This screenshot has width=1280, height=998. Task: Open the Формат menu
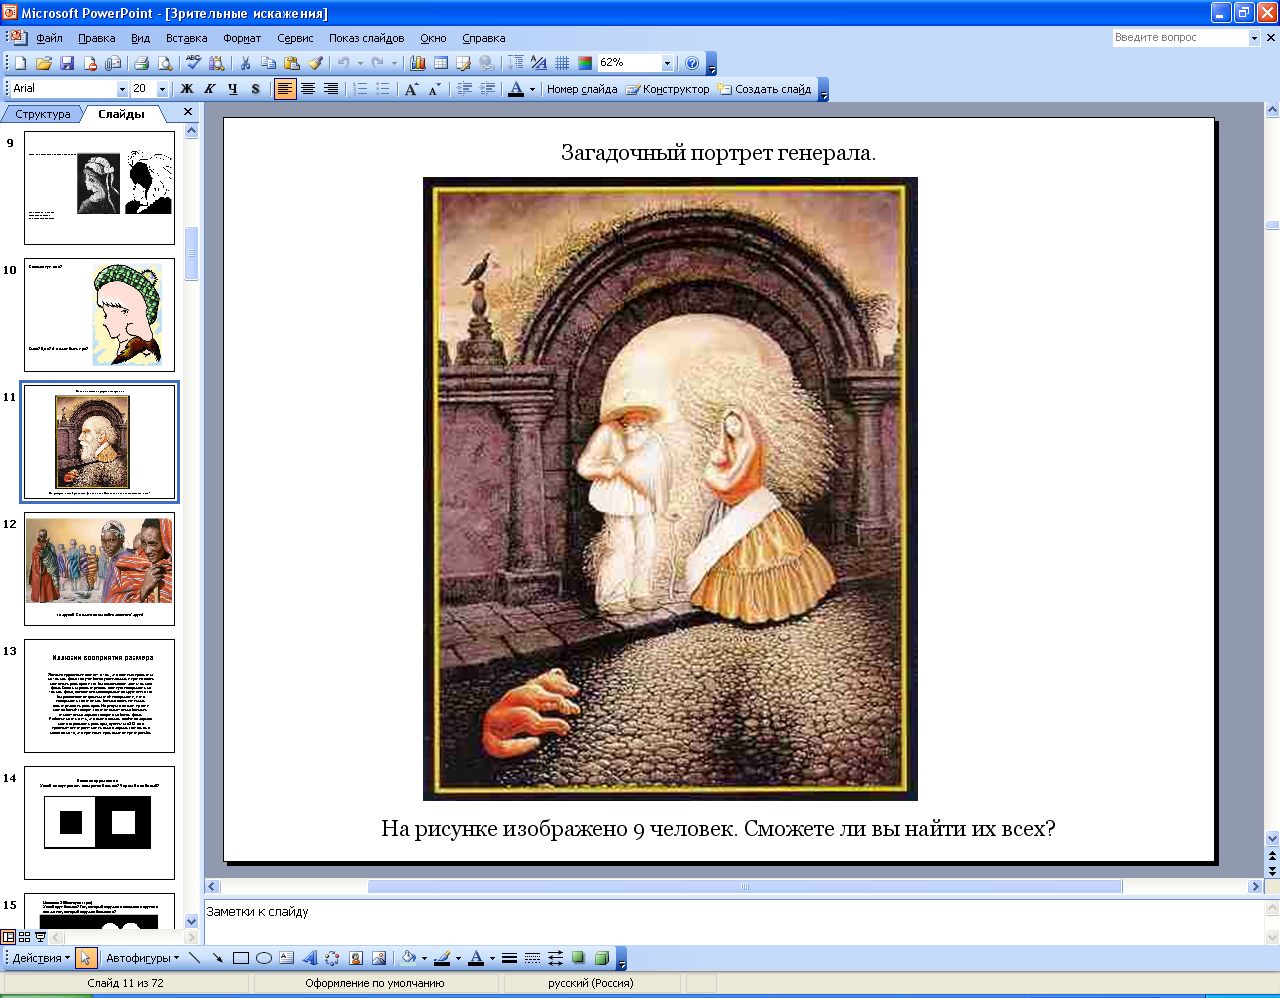tap(242, 38)
